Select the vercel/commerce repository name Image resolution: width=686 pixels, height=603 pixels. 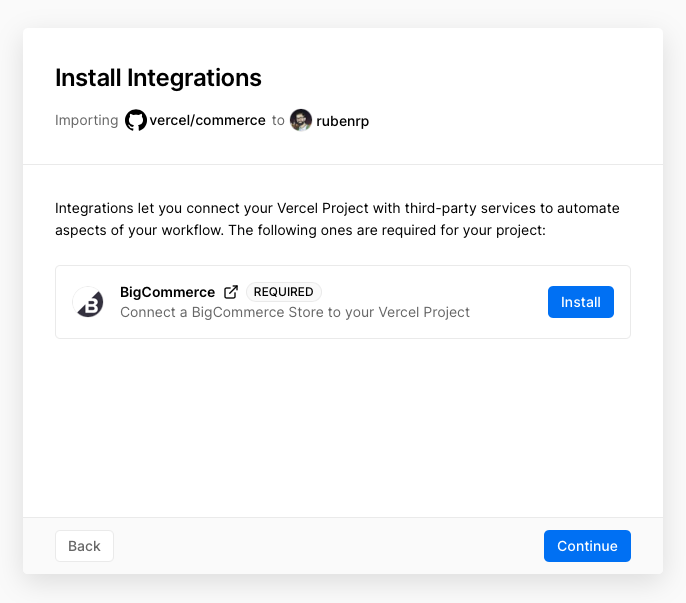[x=207, y=120]
